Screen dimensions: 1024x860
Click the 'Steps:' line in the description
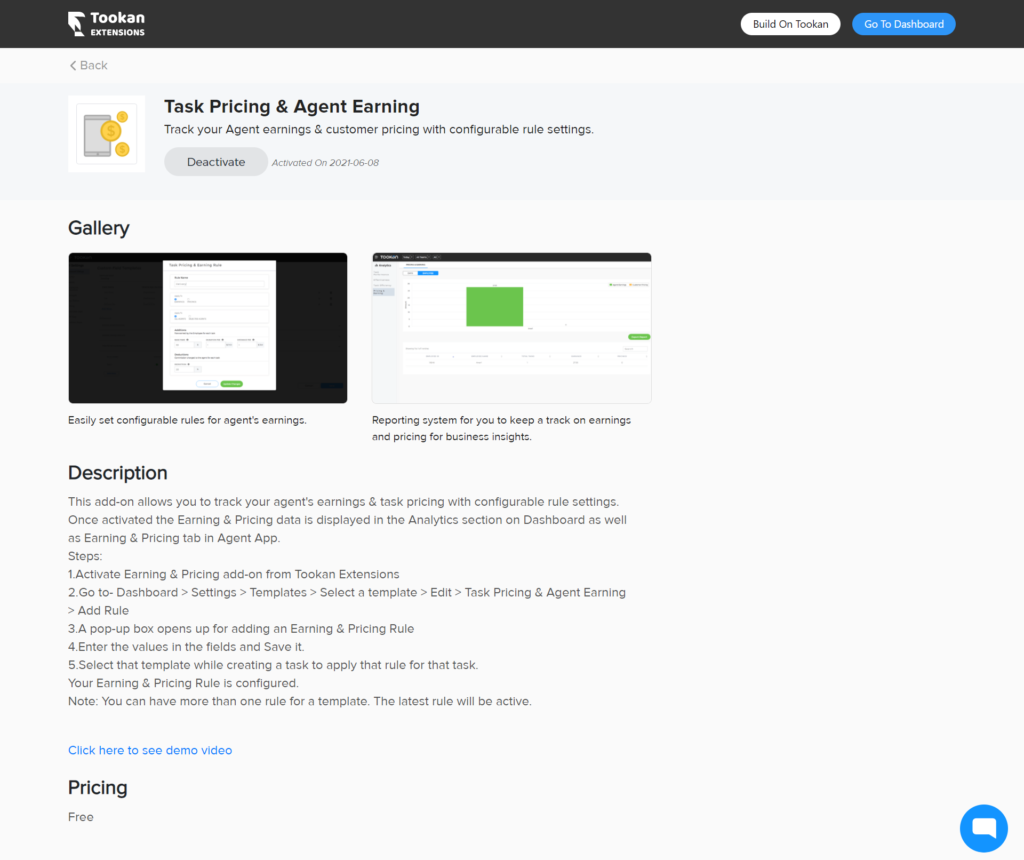[85, 556]
